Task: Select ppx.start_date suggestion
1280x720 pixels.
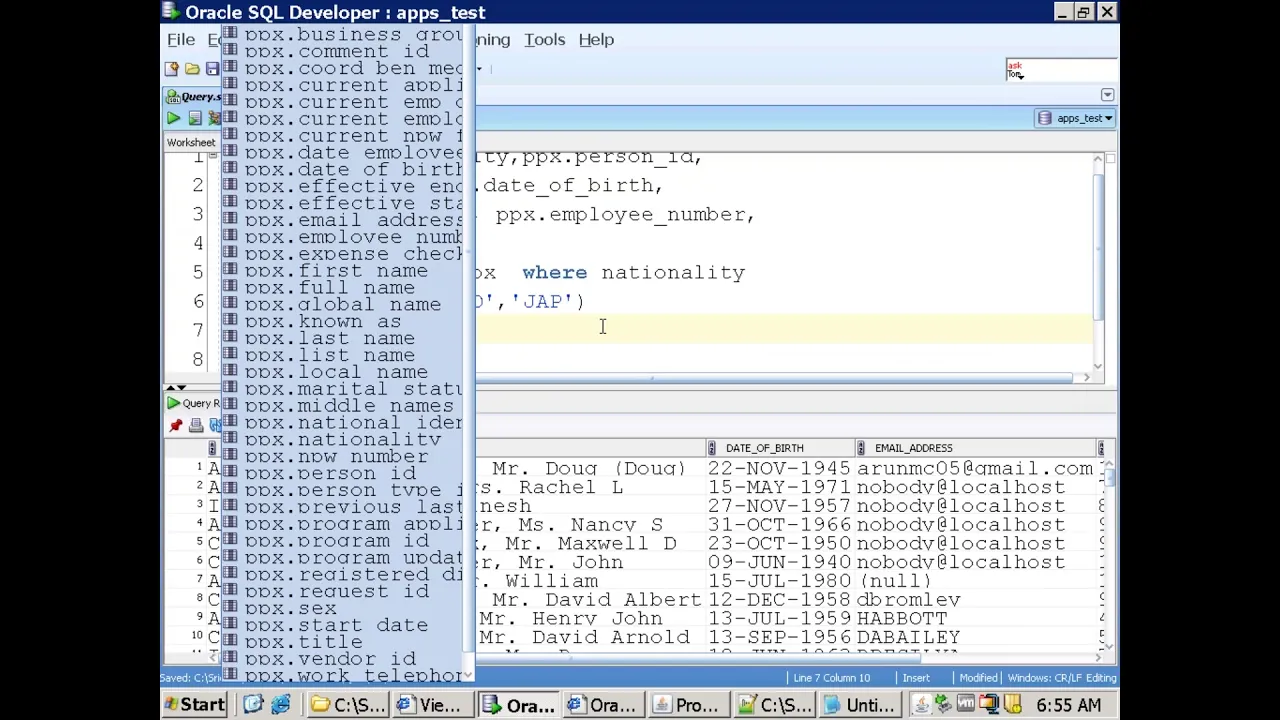Action: [343, 626]
